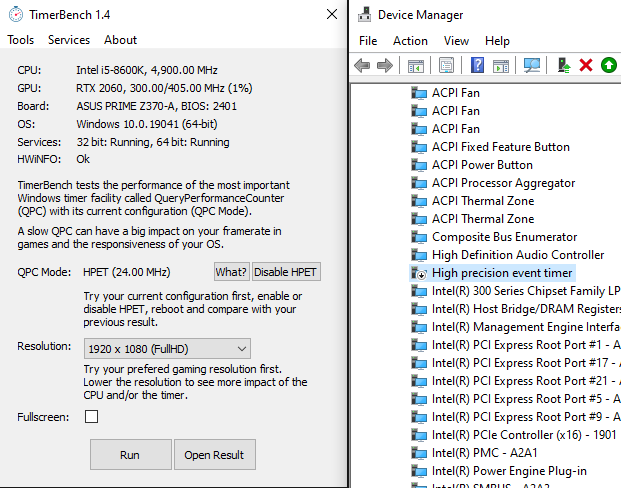Click Services status 32 bit: Running text
This screenshot has width=621, height=488.
coord(153,142)
